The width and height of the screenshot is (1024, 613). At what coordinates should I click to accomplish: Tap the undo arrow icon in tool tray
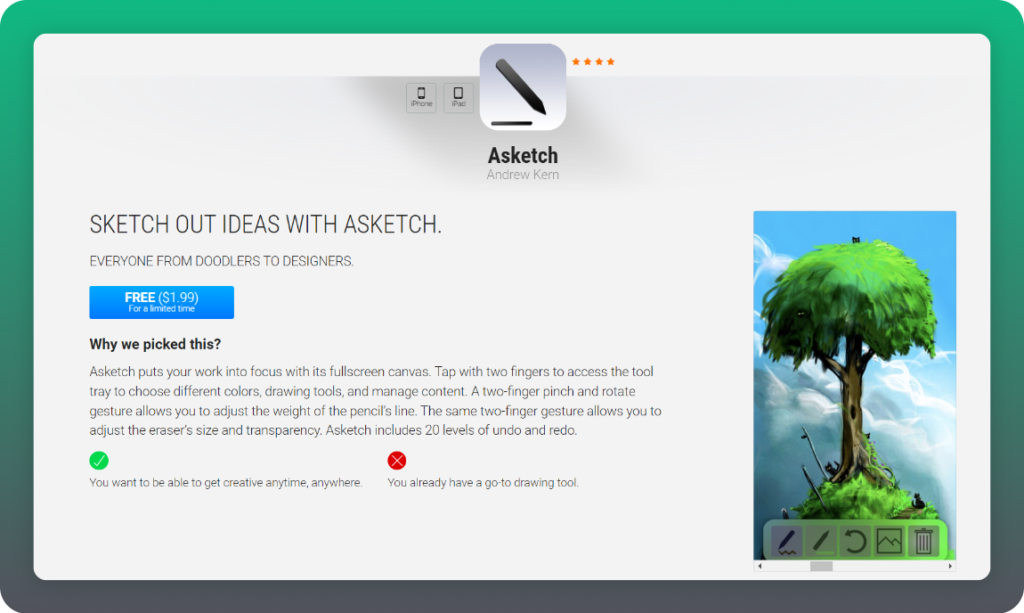[x=855, y=541]
